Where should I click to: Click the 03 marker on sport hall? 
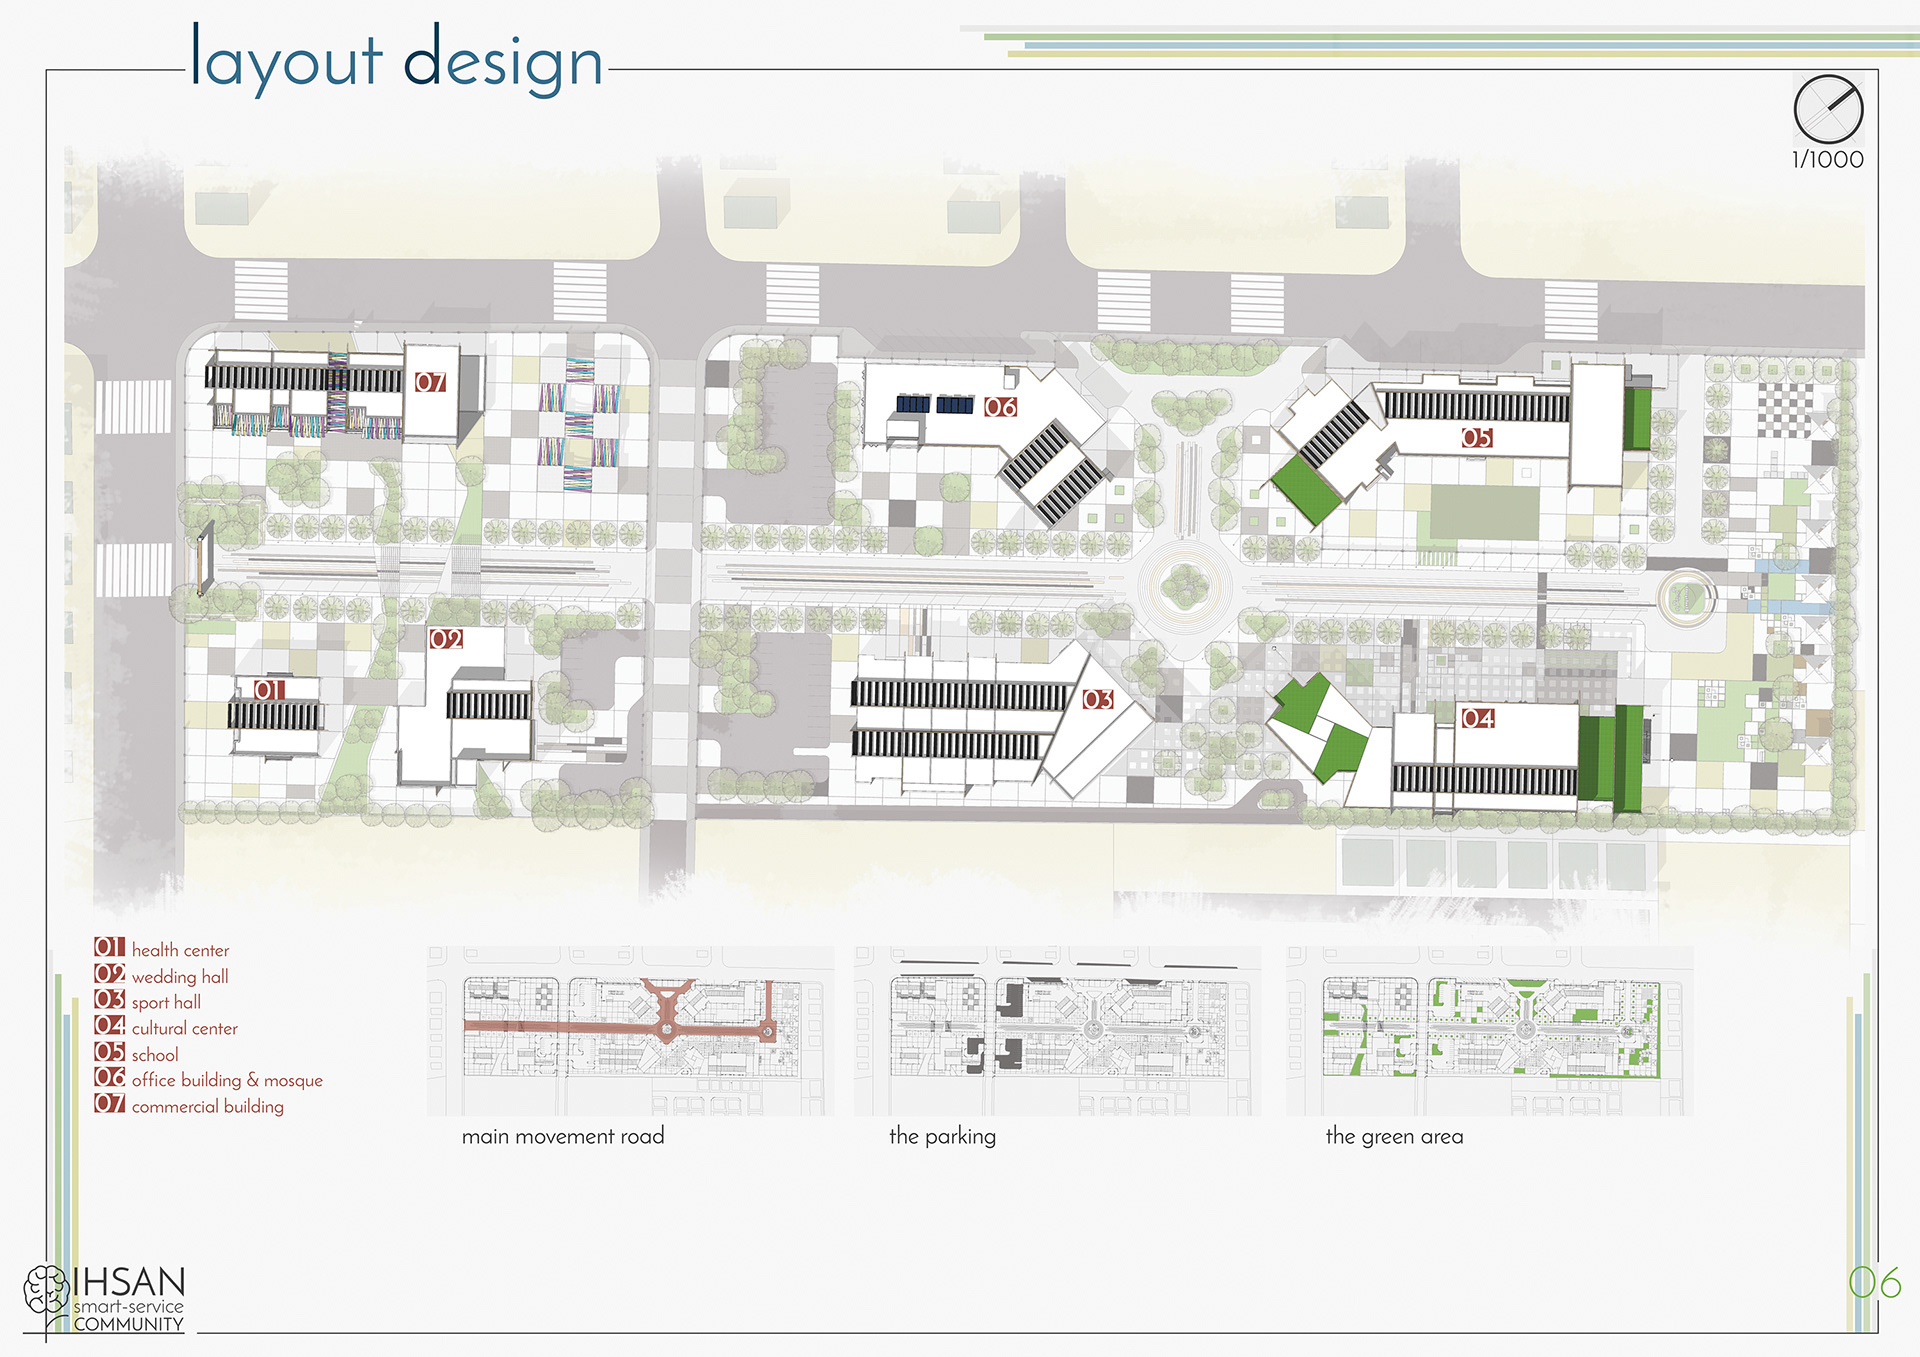coord(1097,699)
